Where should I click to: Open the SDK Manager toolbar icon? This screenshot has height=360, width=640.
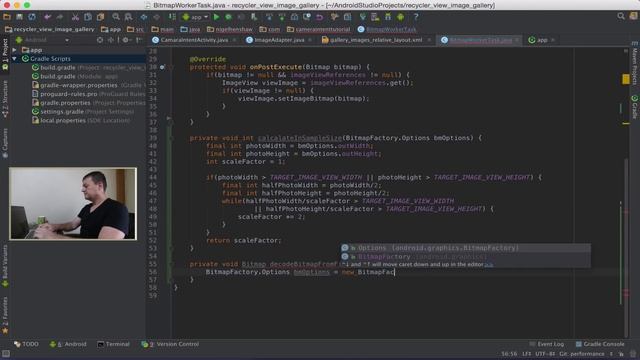point(388,17)
